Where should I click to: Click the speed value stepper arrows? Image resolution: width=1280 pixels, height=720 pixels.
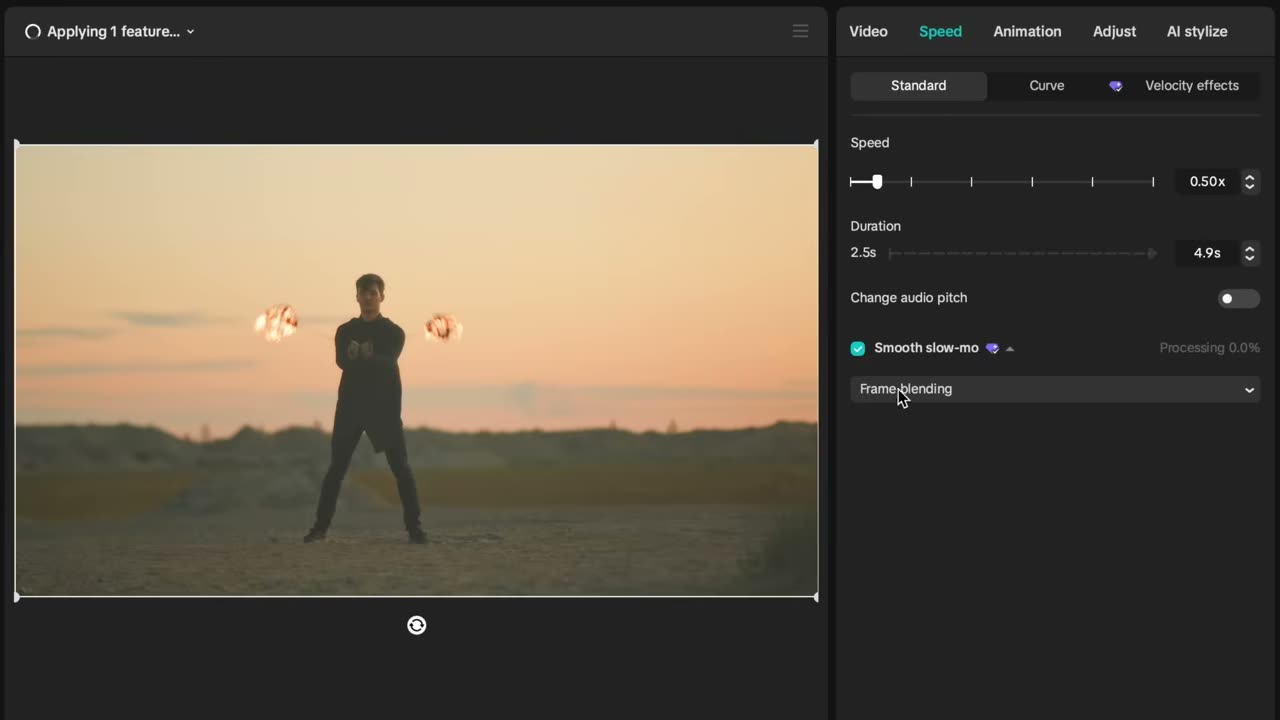(1249, 182)
